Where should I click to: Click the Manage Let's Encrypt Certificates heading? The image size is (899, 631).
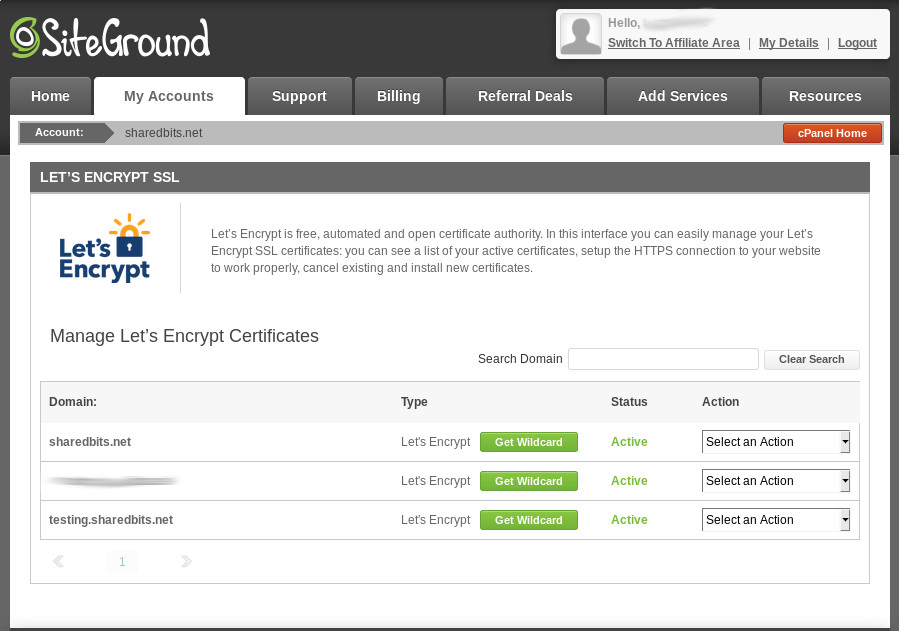pos(184,336)
